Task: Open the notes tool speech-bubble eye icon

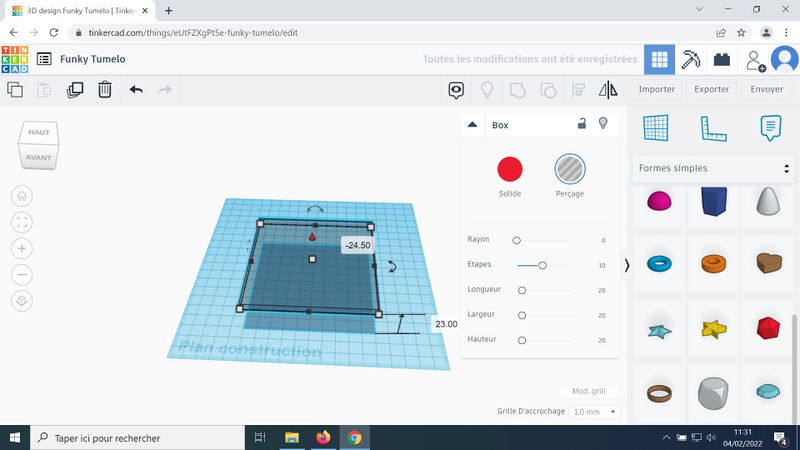Action: (456, 90)
